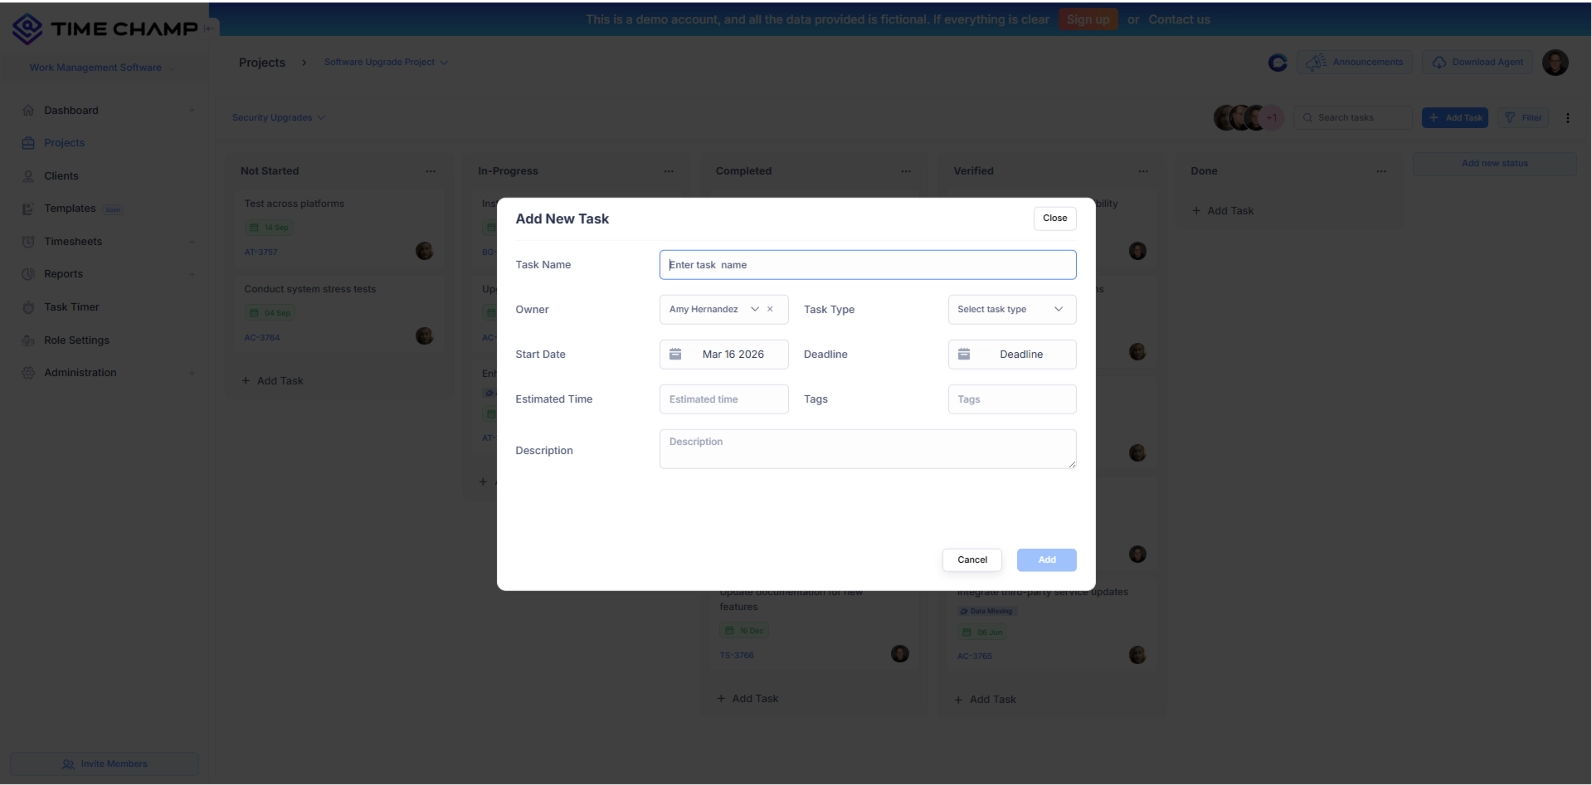Image resolution: width=1592 pixels, height=785 pixels.
Task: Click the Timesheets icon in sidebar
Action: tap(28, 242)
